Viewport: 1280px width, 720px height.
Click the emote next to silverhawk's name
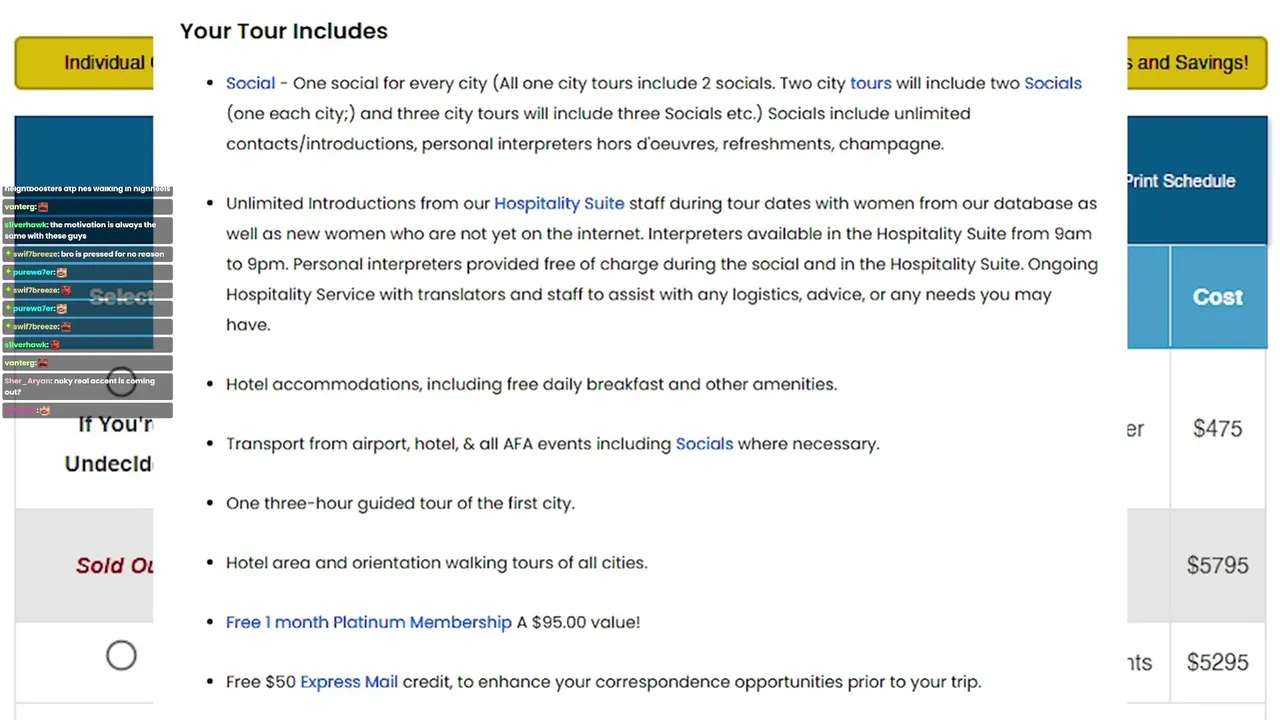(x=55, y=345)
